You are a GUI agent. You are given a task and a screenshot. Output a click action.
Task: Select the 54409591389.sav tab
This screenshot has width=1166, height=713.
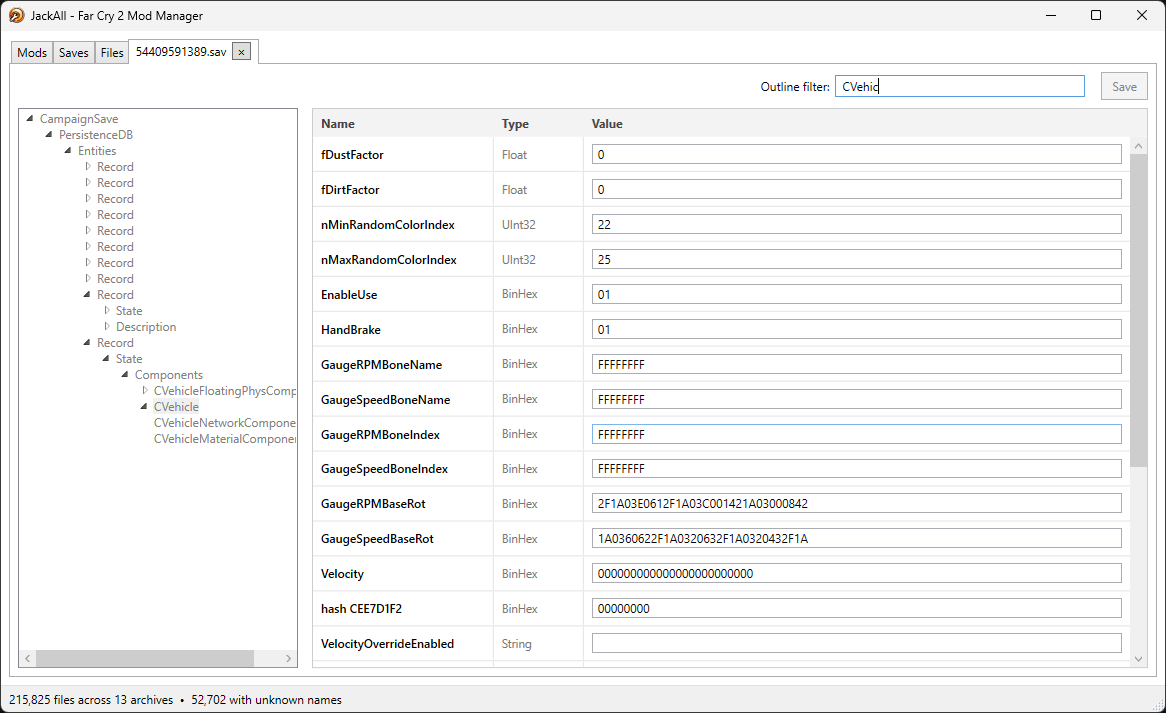click(x=181, y=52)
